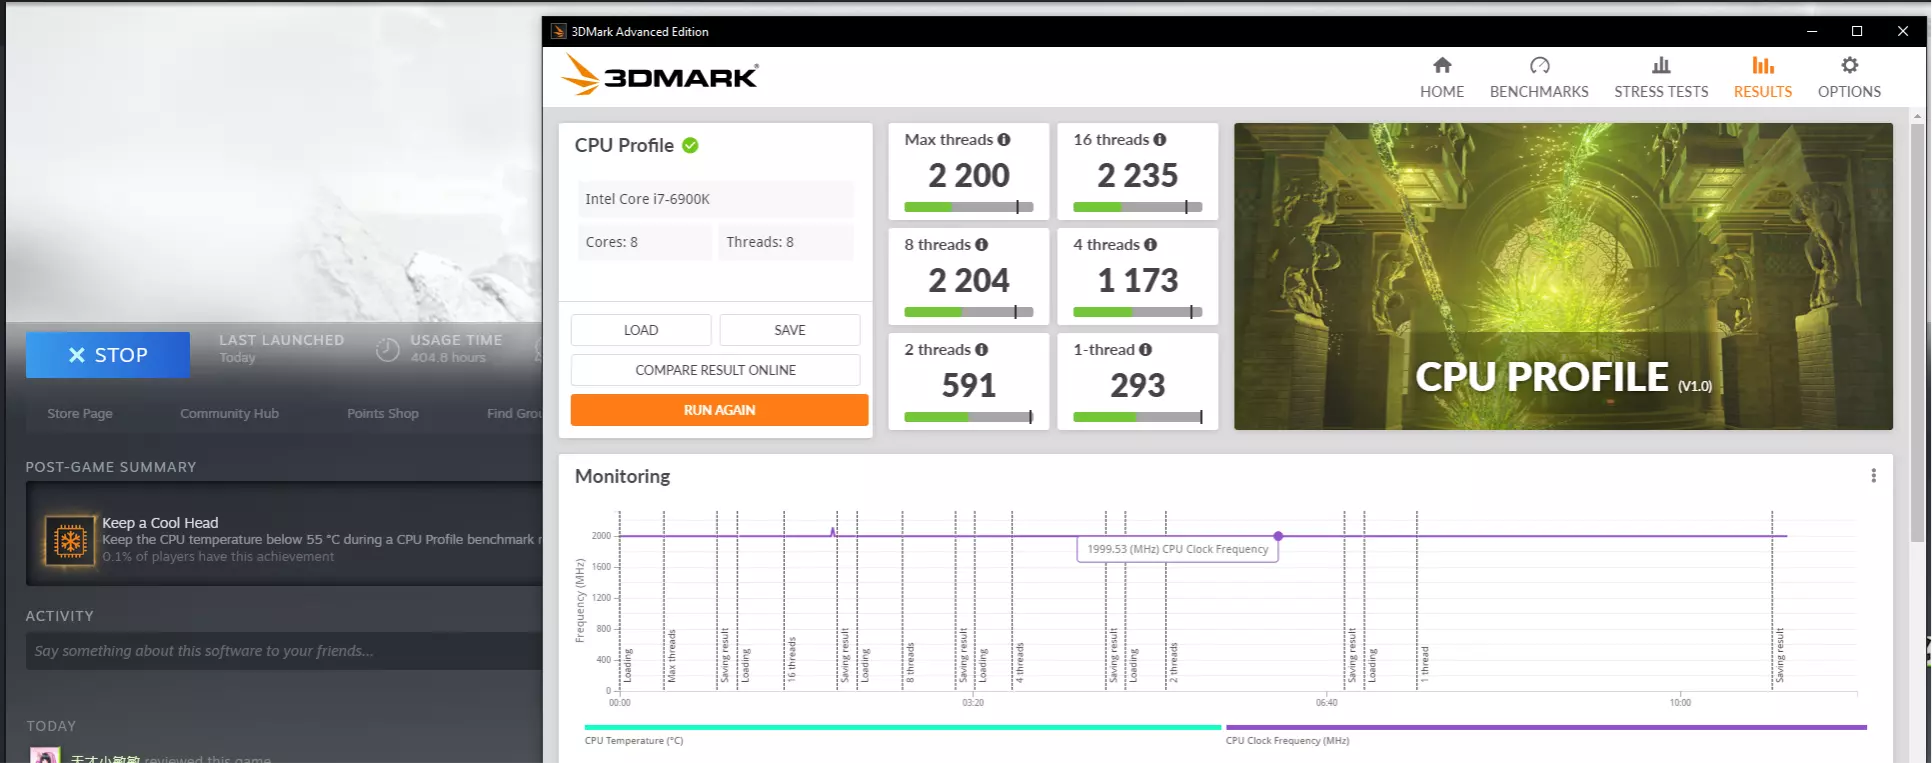Open Options via the gear icon

(1850, 66)
